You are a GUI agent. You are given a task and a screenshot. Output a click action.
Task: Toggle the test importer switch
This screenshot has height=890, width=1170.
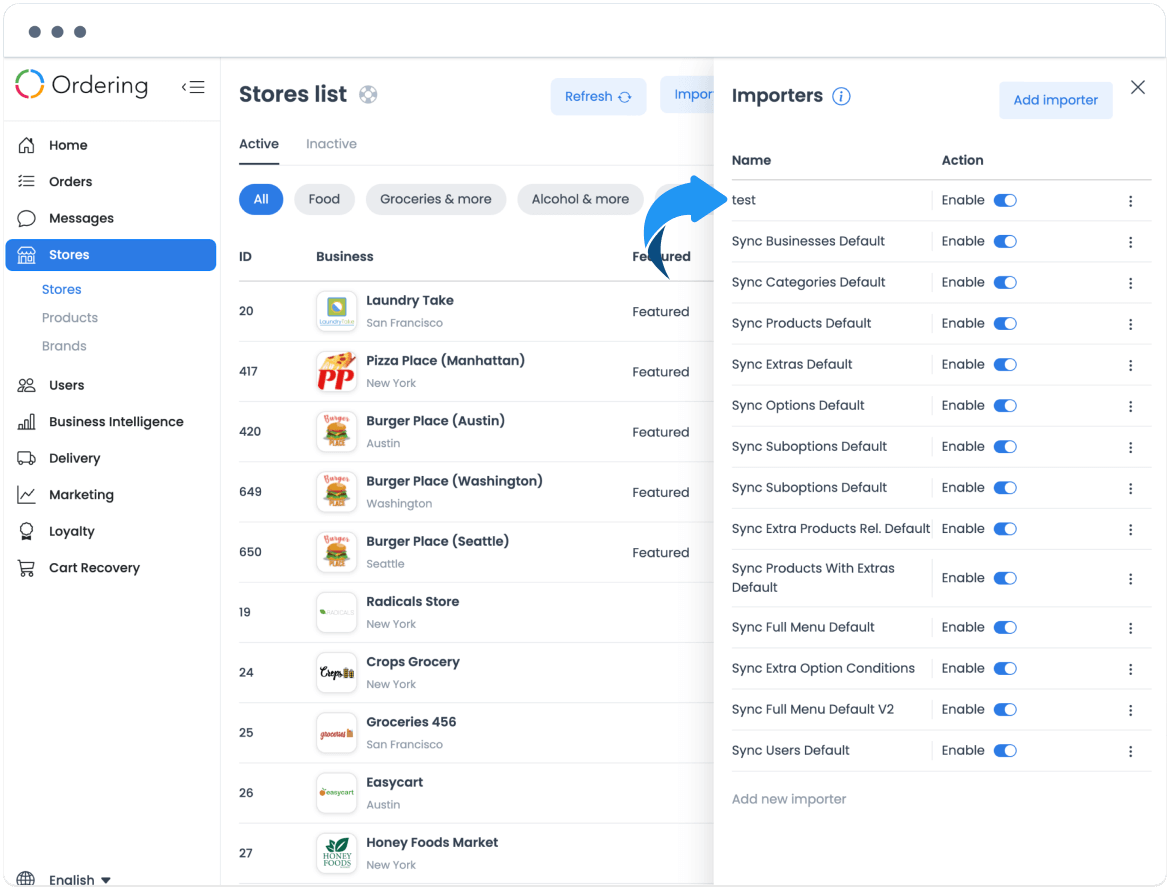(1005, 200)
